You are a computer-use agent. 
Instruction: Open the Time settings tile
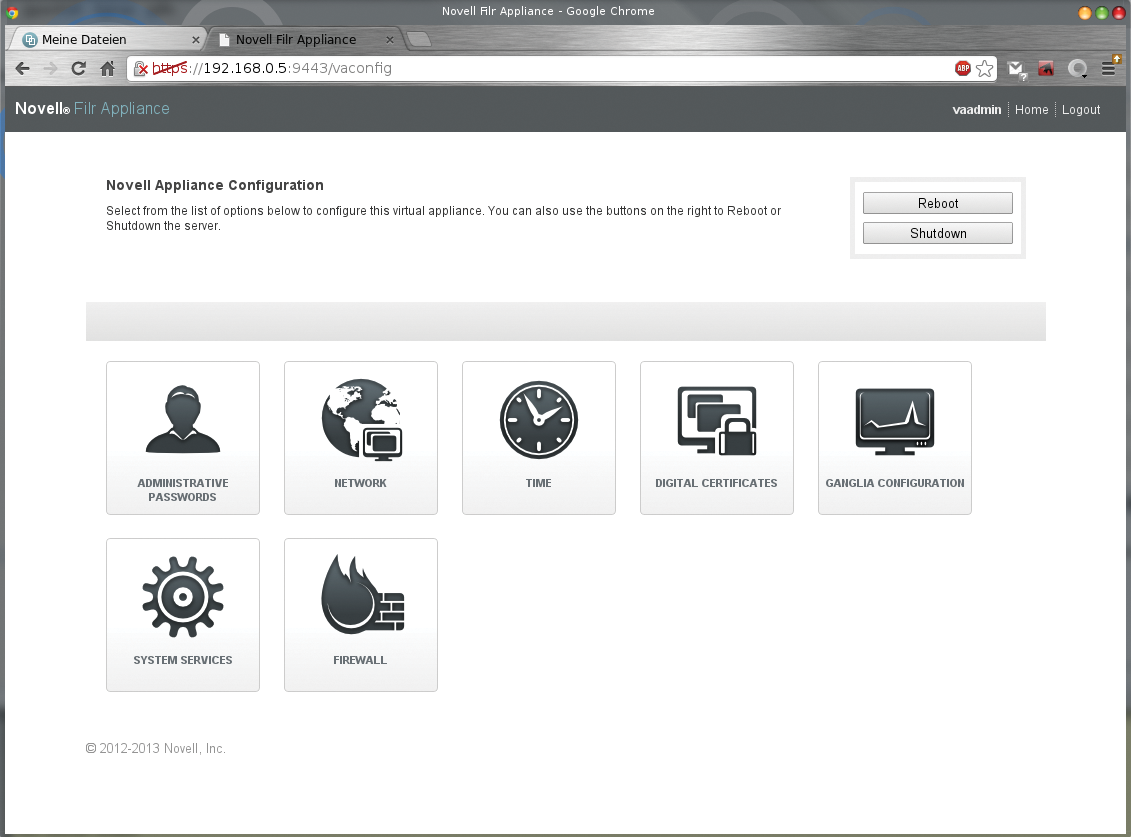tap(538, 438)
